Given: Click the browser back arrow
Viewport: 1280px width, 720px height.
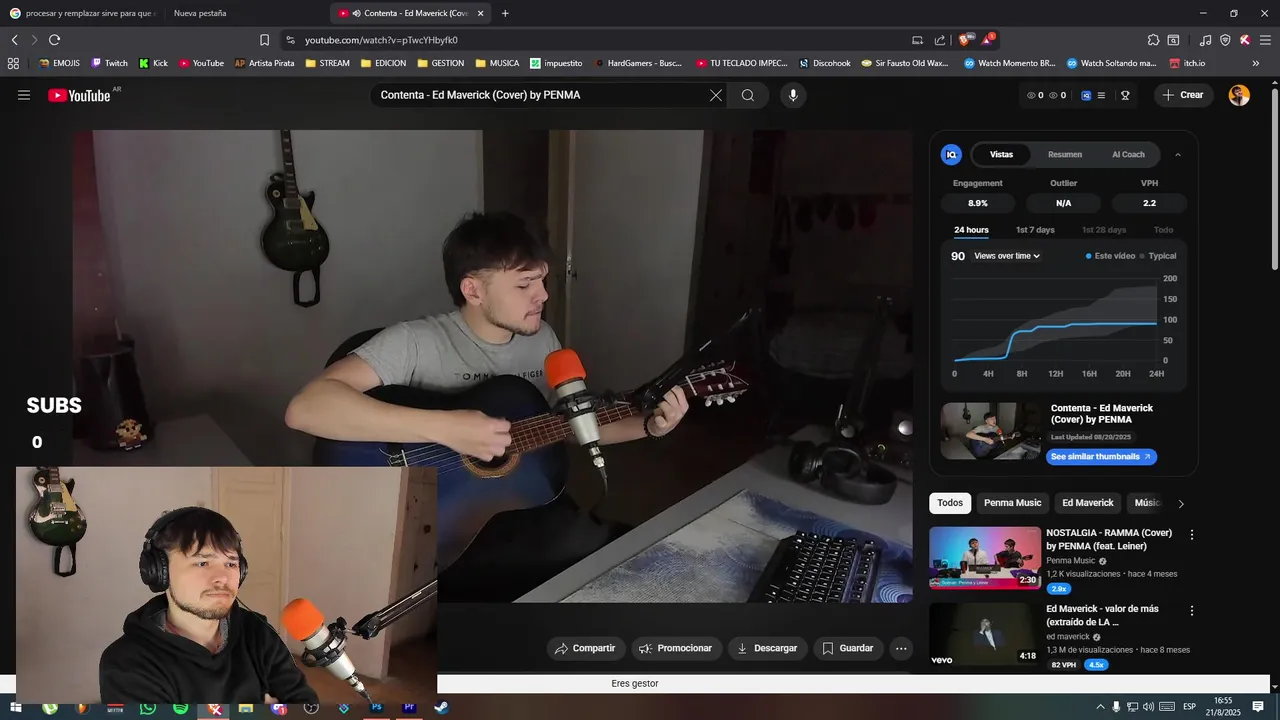Looking at the screenshot, I should 15,40.
